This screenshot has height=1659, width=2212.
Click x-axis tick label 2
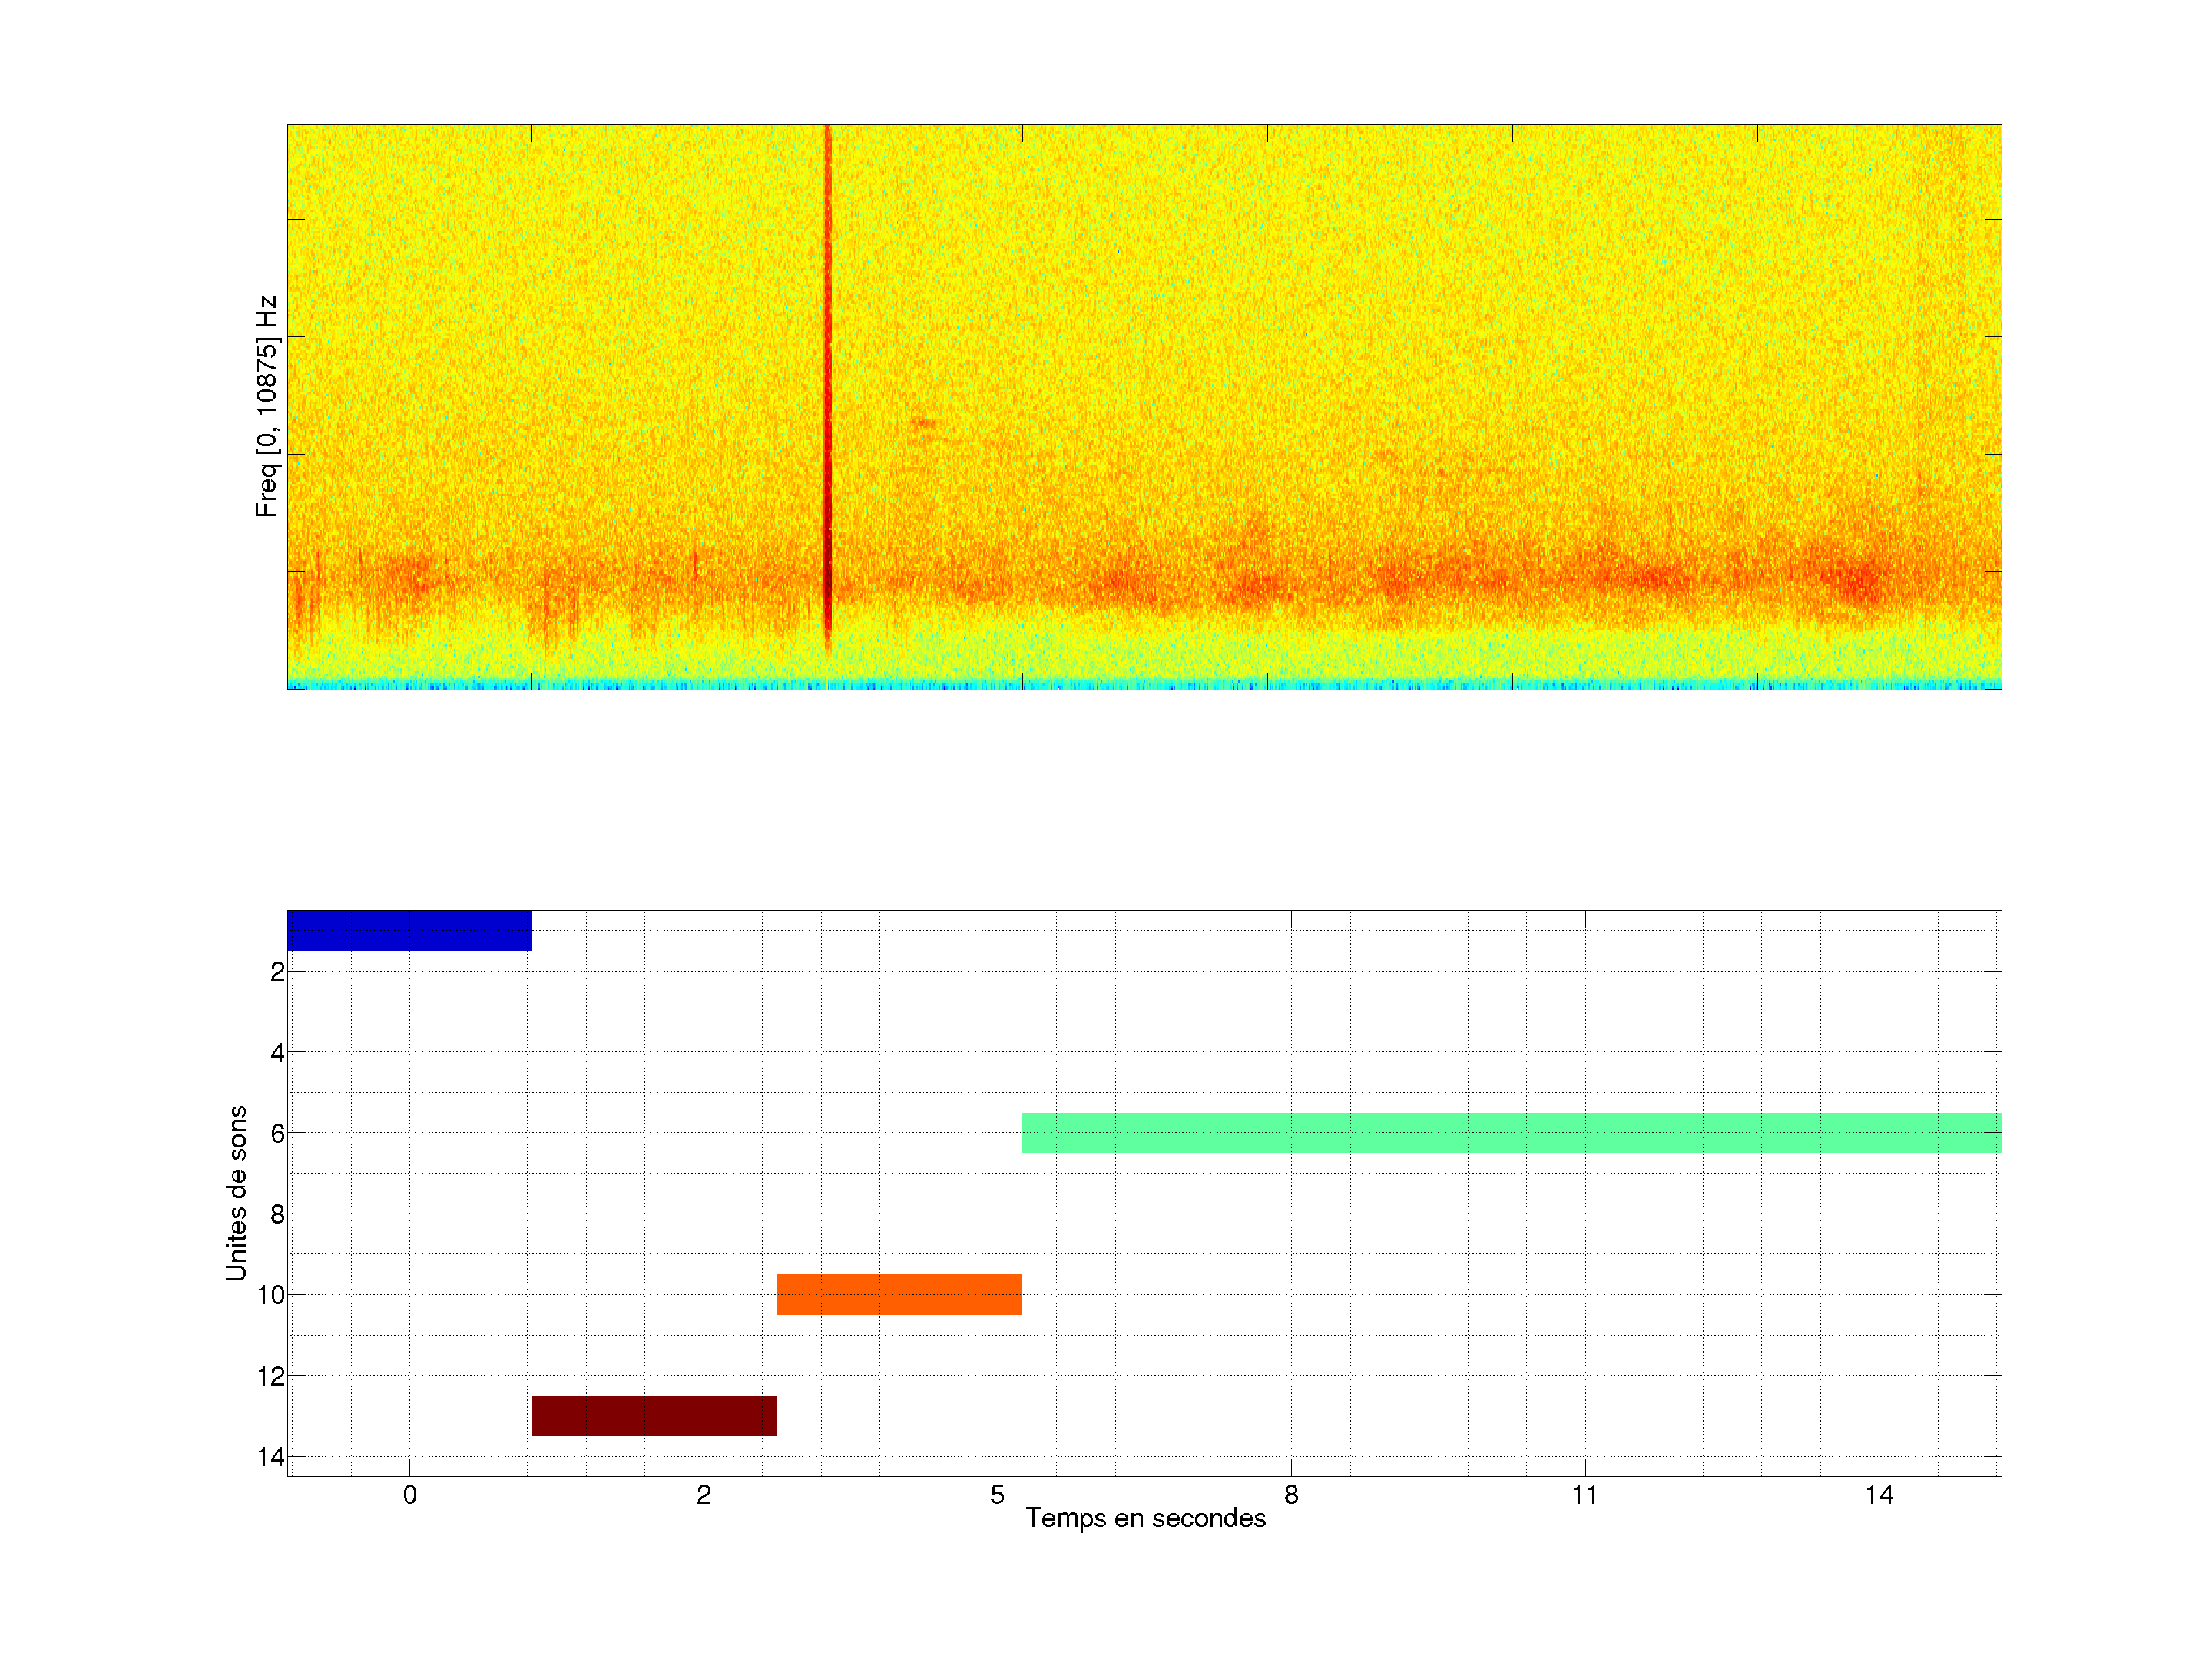704,1495
